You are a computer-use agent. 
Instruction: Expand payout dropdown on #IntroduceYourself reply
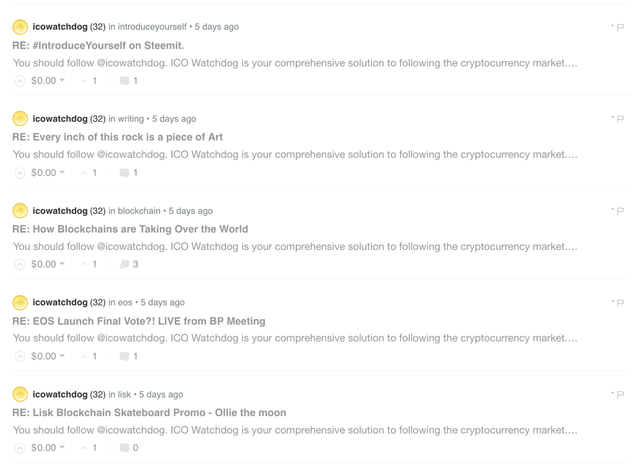coord(62,81)
